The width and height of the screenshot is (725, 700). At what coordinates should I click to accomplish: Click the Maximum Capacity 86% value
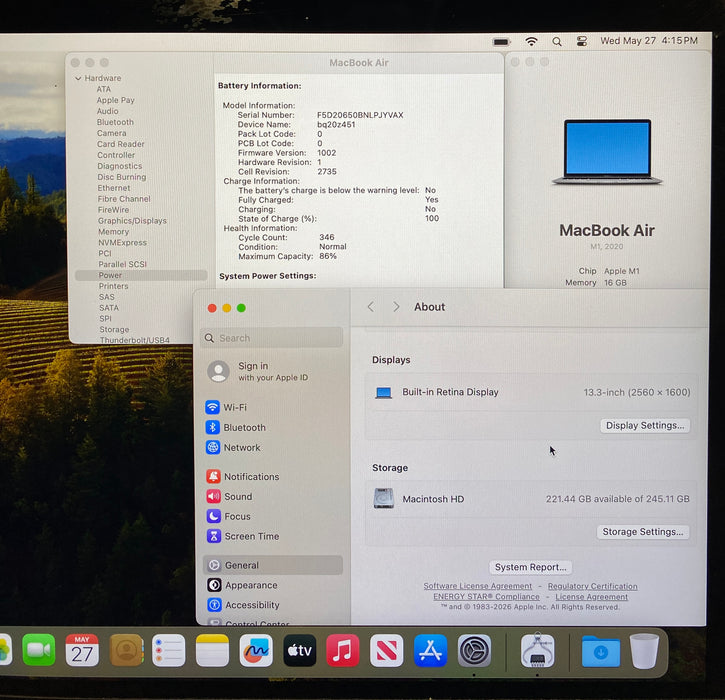pos(328,256)
